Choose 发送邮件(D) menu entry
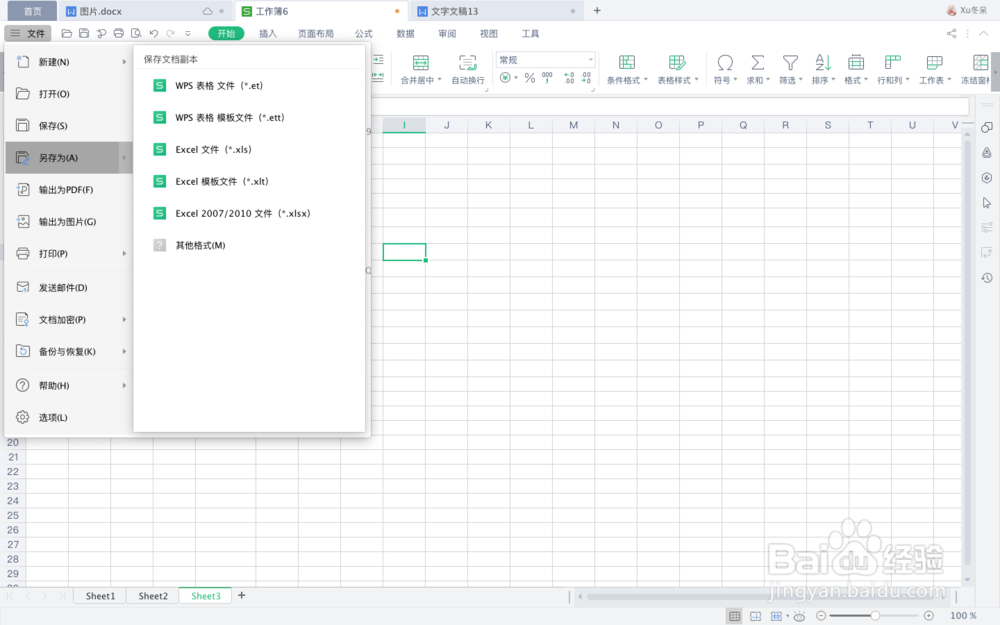The width and height of the screenshot is (1000, 625). (68, 288)
